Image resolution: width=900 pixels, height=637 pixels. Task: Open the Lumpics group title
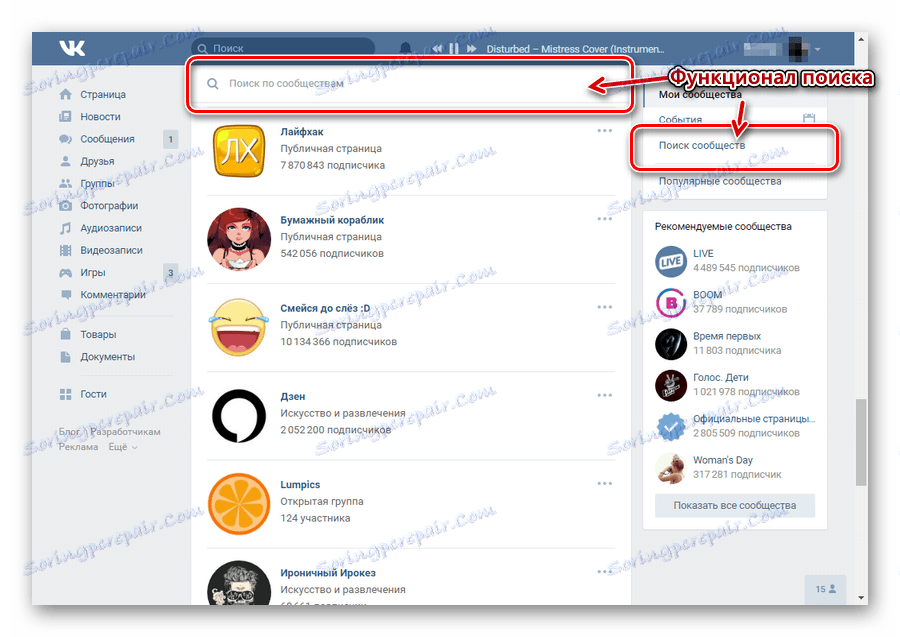point(300,485)
